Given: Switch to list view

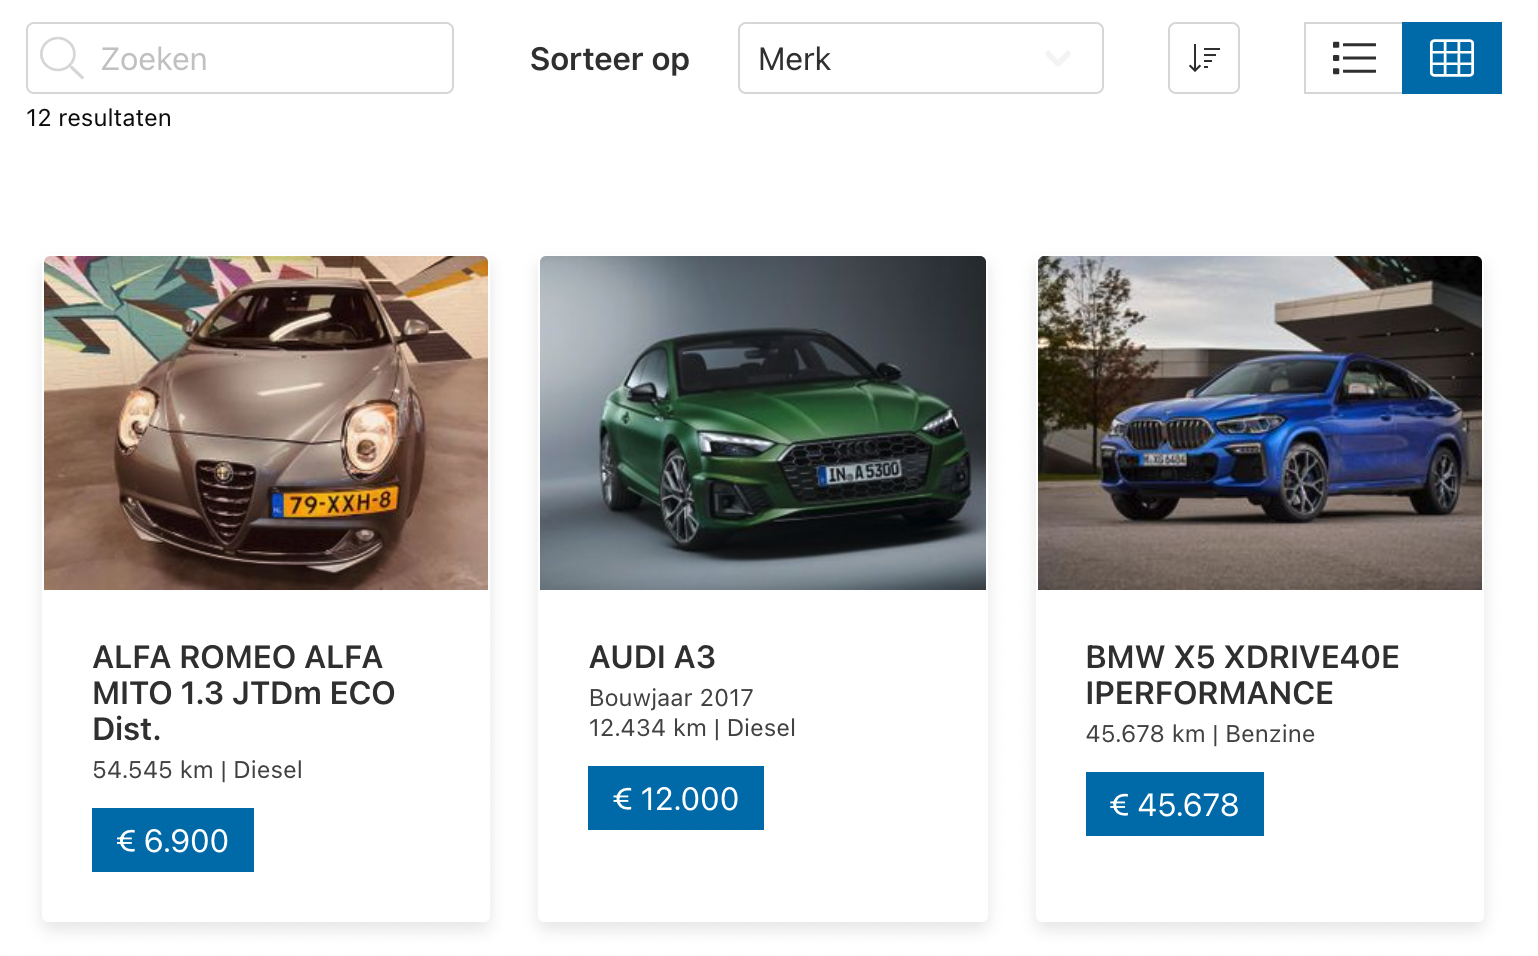Looking at the screenshot, I should pos(1353,58).
